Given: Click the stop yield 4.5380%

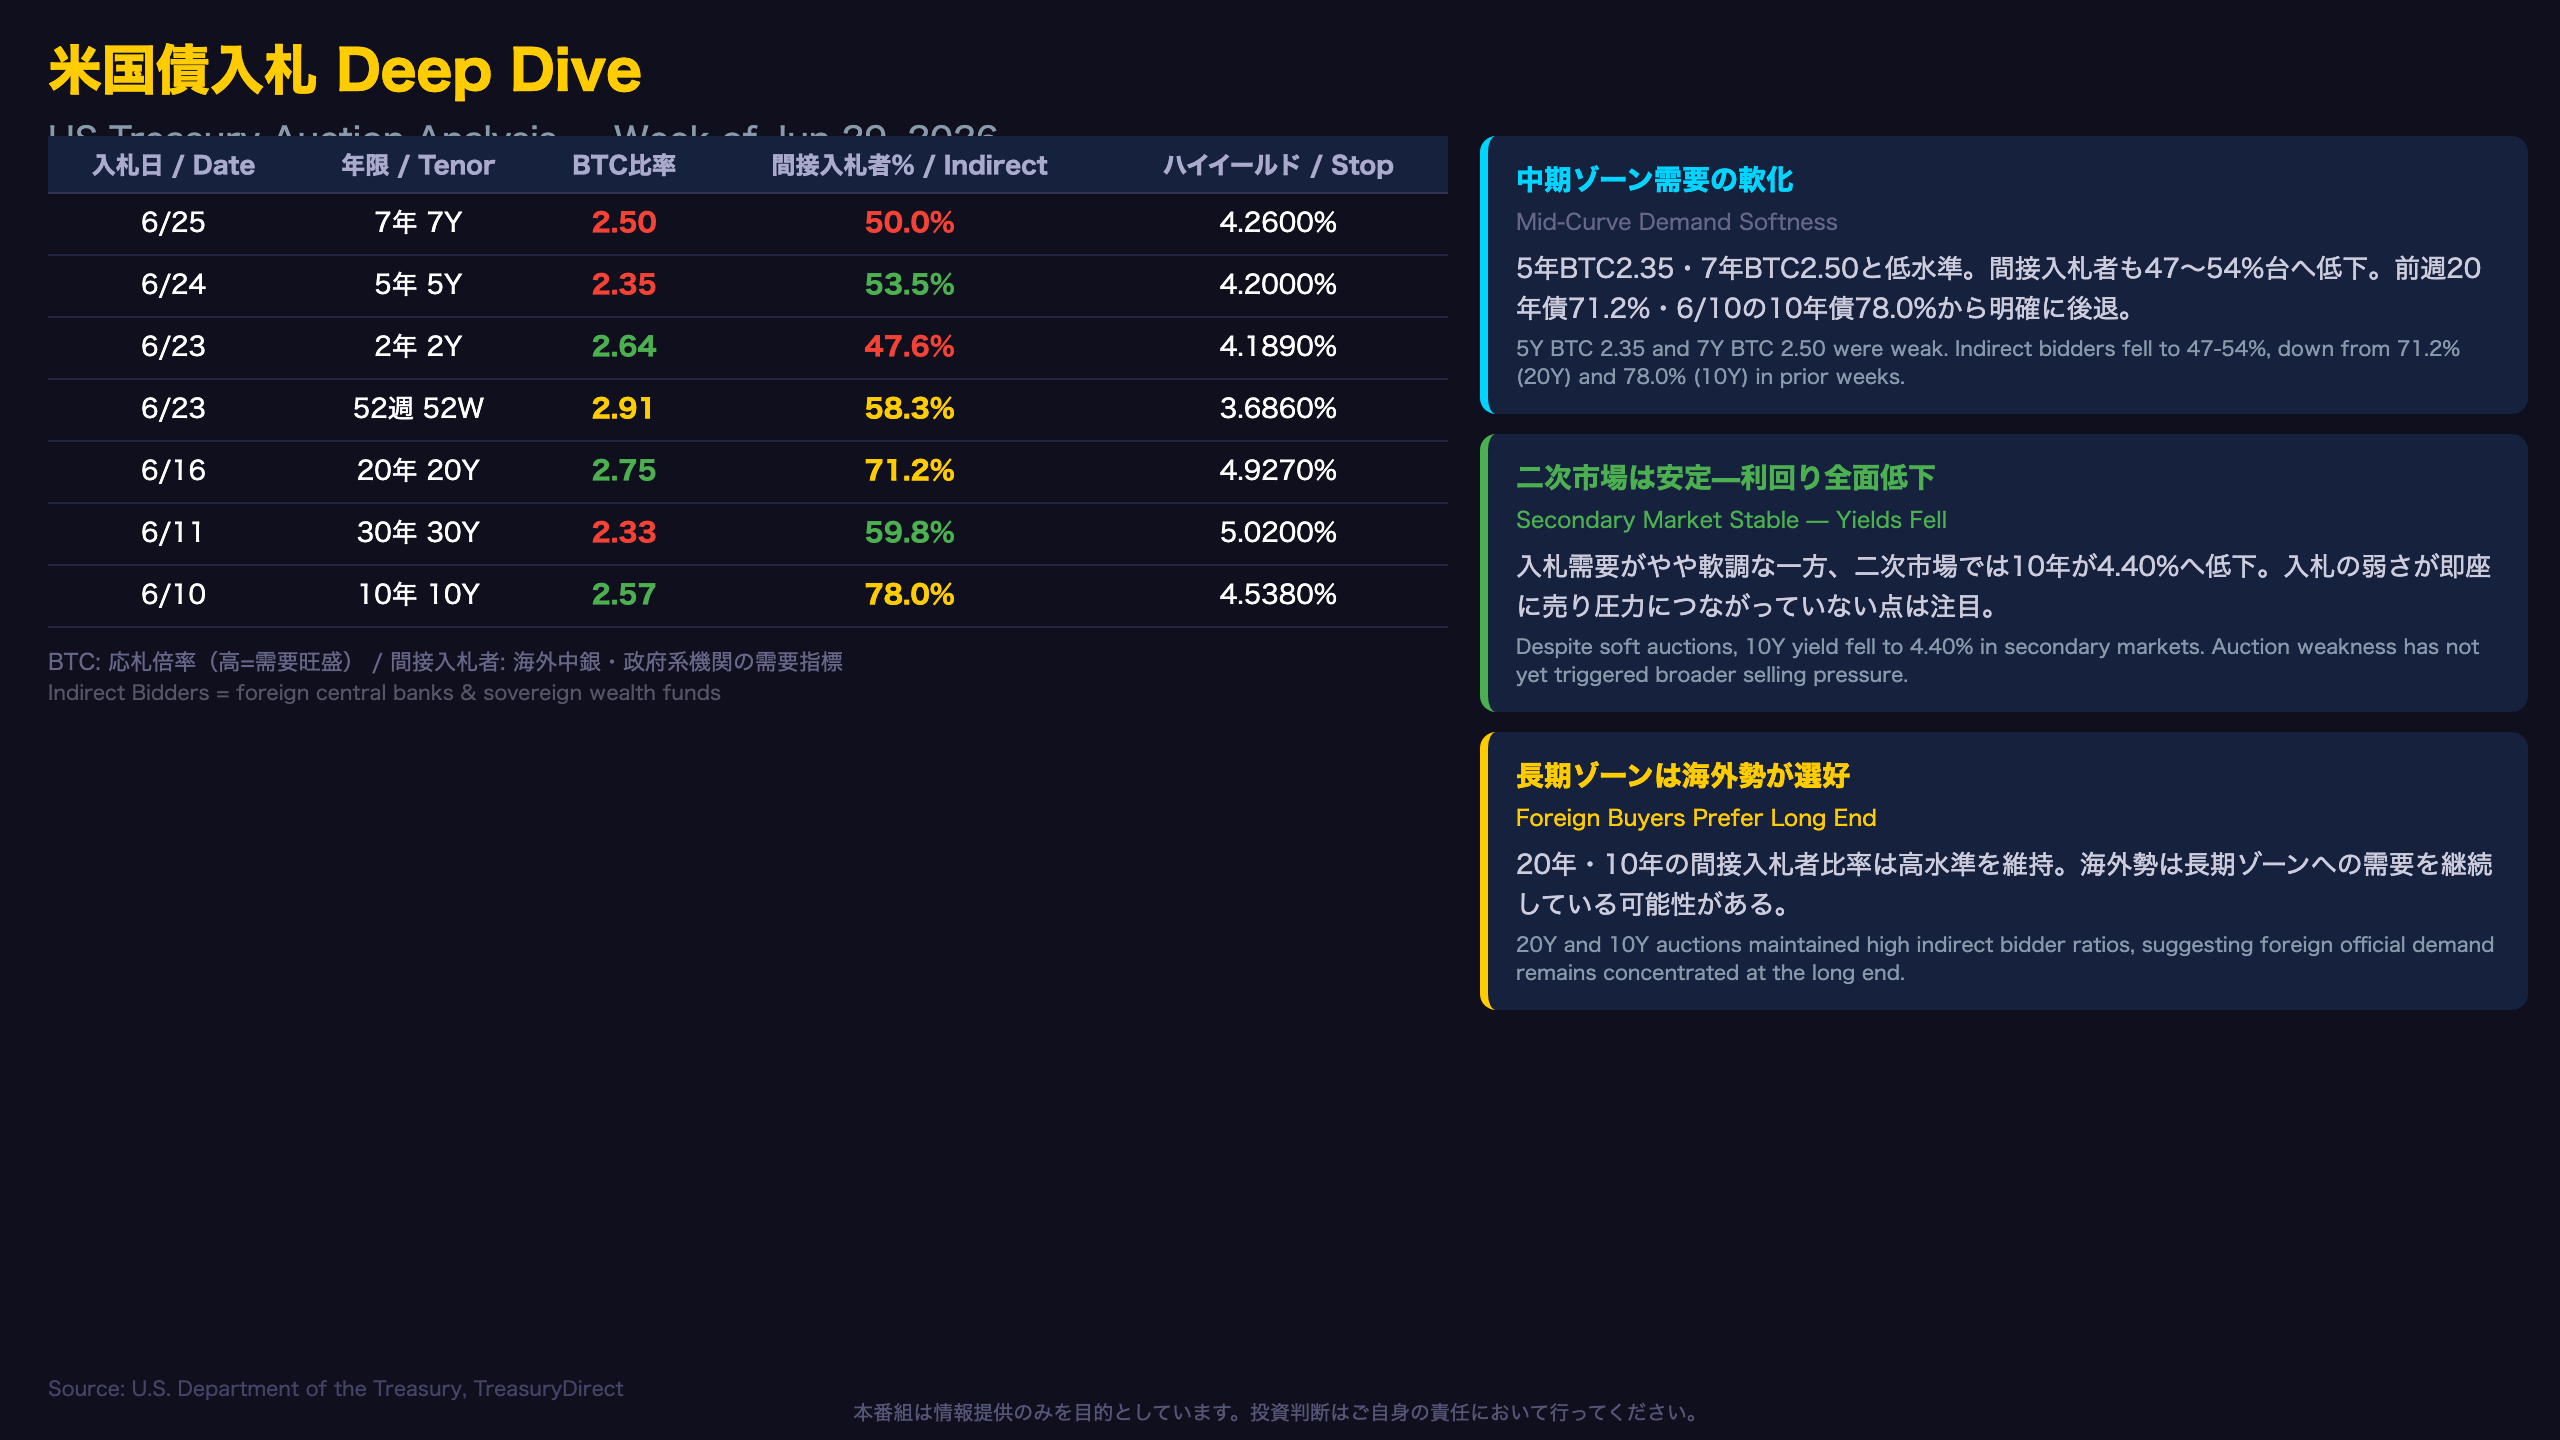Looking at the screenshot, I should point(1278,594).
